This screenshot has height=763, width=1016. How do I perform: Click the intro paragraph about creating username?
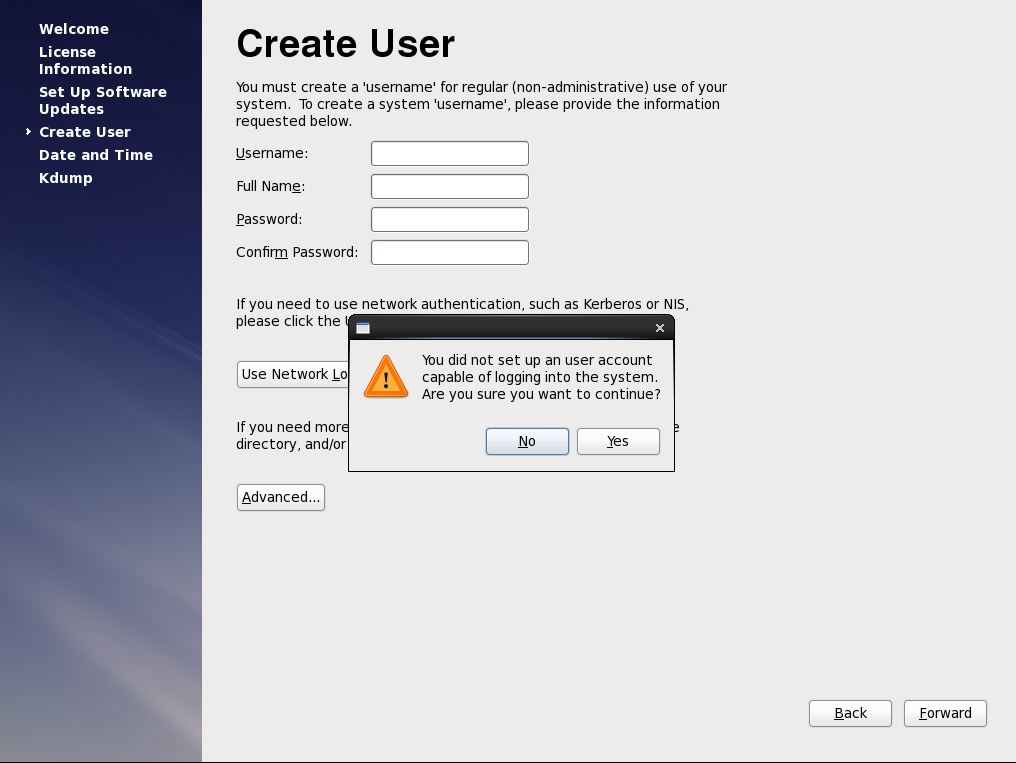click(481, 104)
